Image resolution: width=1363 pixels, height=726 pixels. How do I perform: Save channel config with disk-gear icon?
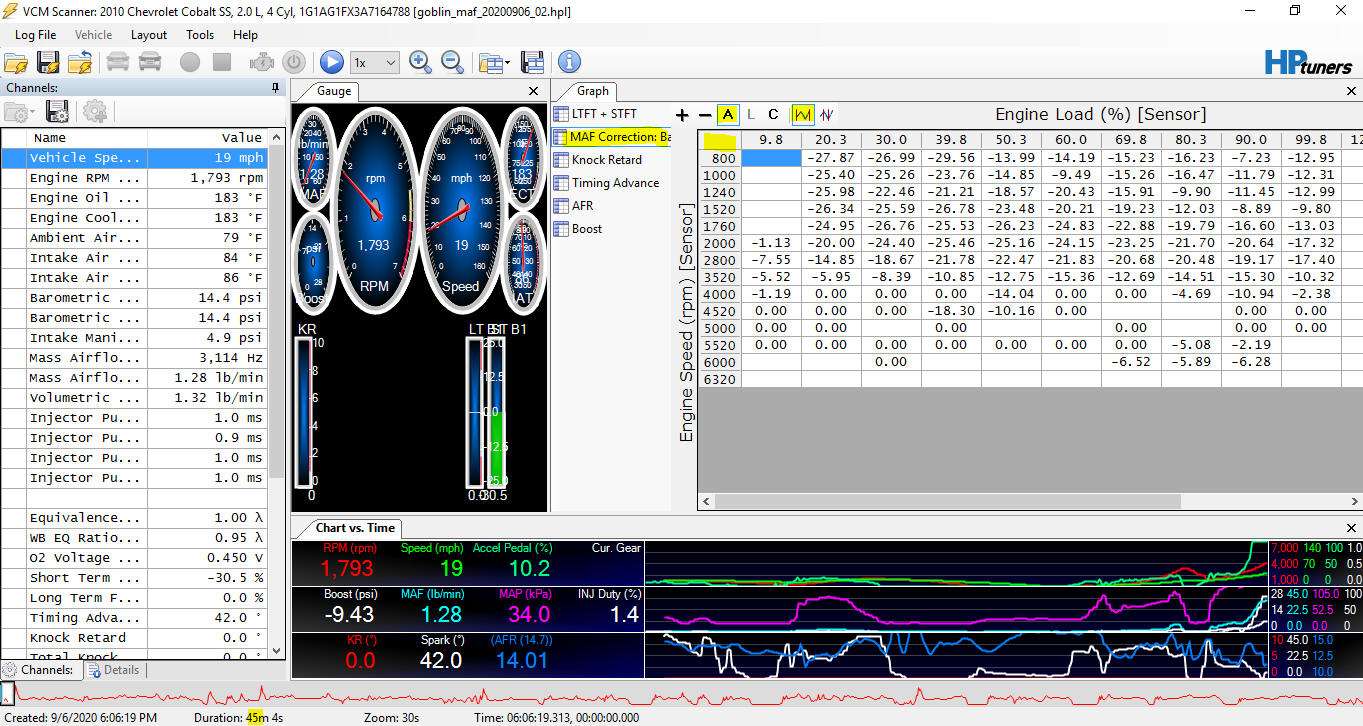tap(58, 111)
